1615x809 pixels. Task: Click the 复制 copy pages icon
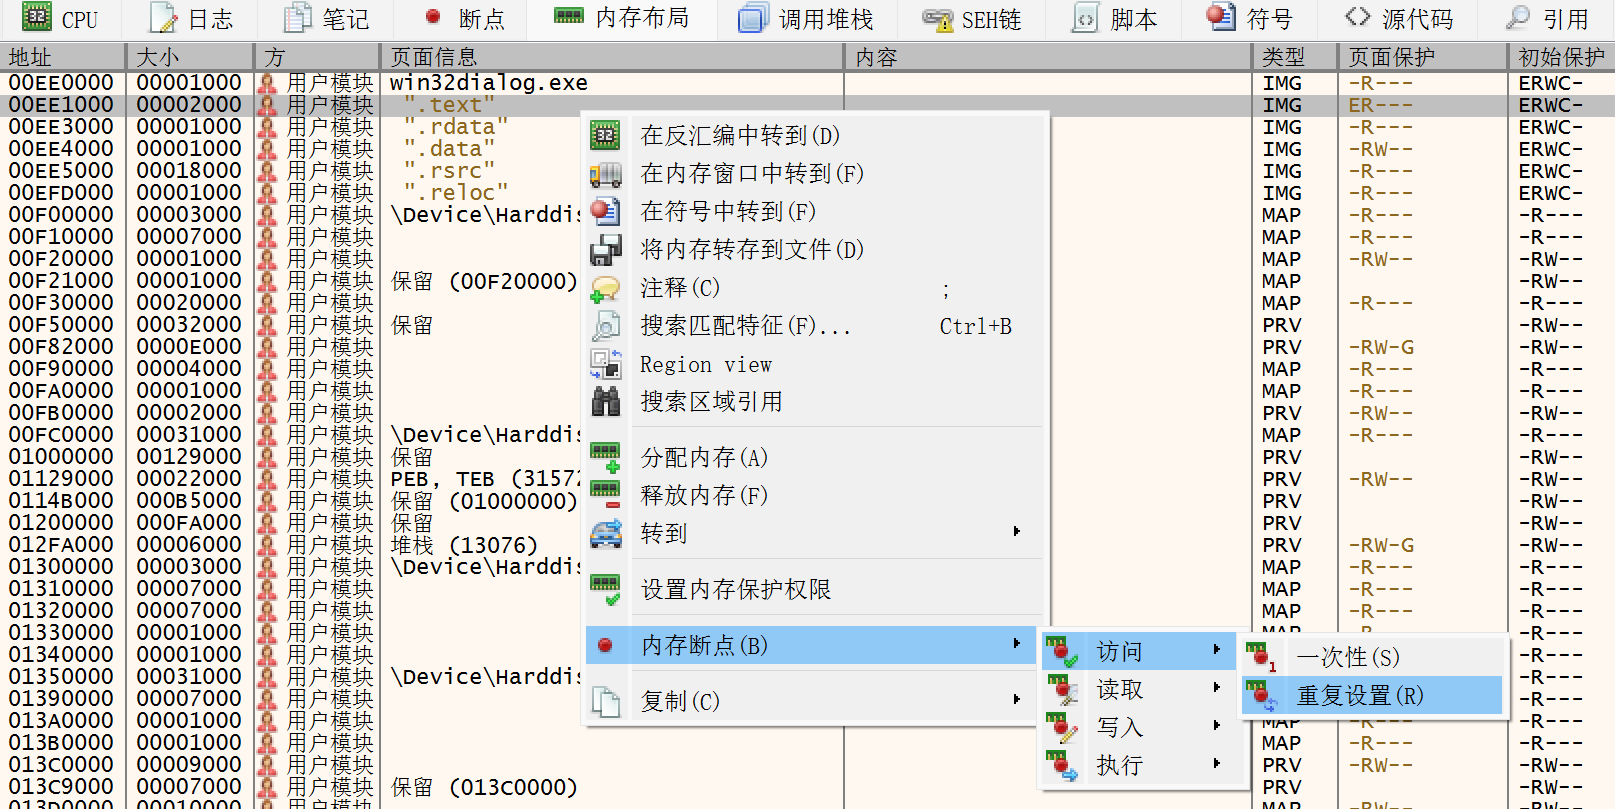605,702
